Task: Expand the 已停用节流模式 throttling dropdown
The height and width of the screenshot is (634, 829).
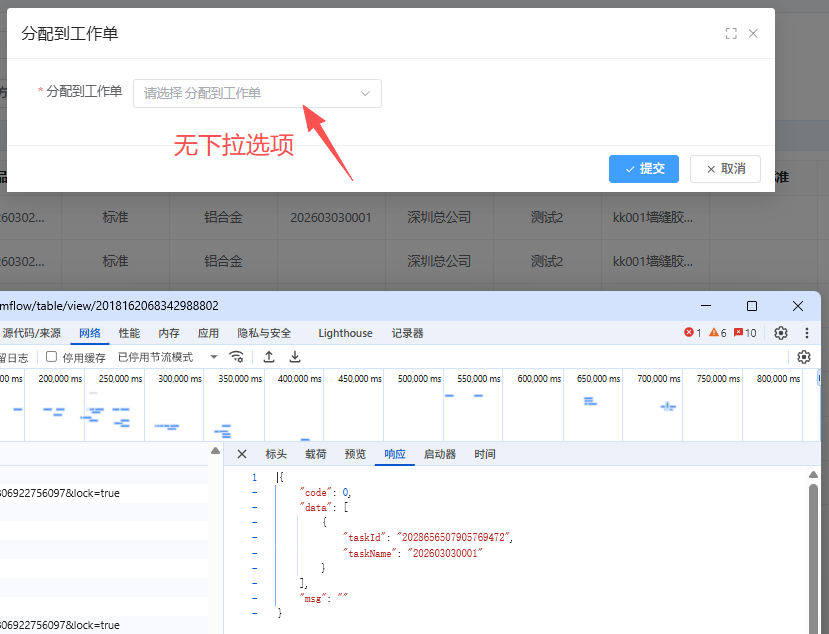Action: click(x=167, y=357)
